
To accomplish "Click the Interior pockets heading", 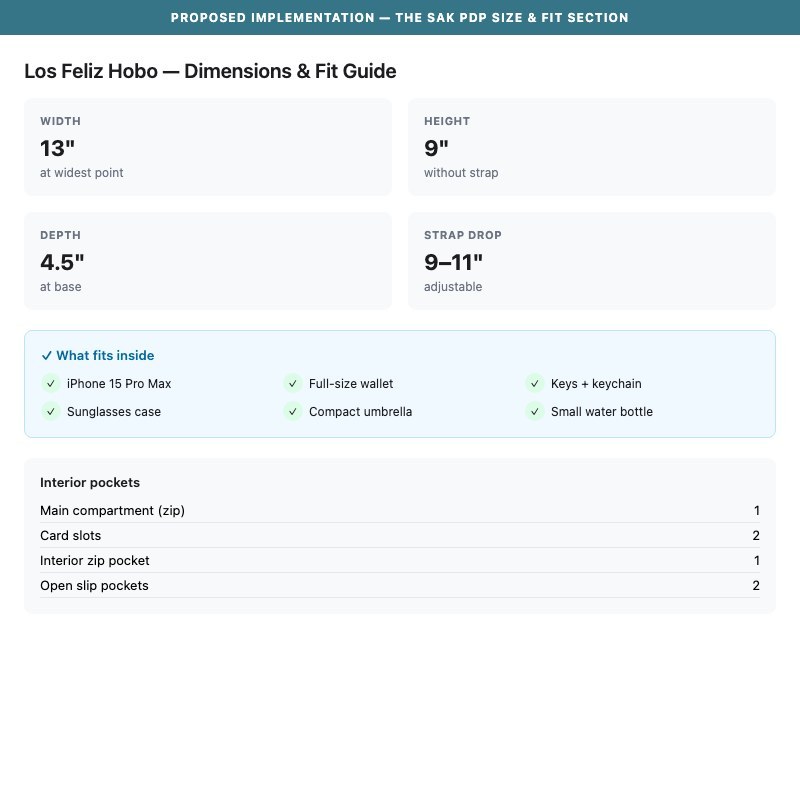I will [x=90, y=483].
